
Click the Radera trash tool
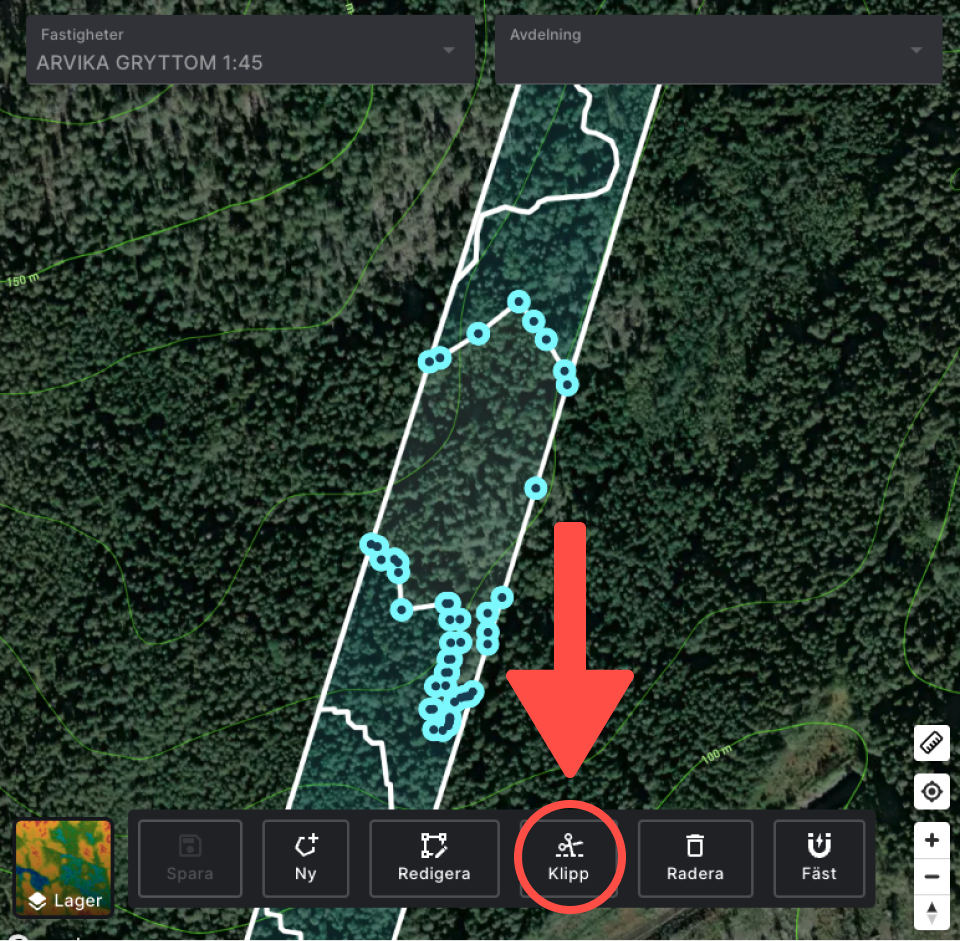coord(695,858)
